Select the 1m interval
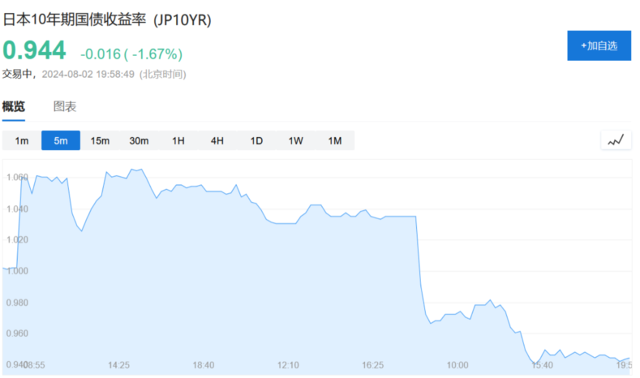This screenshot has height=378, width=640. [22, 140]
